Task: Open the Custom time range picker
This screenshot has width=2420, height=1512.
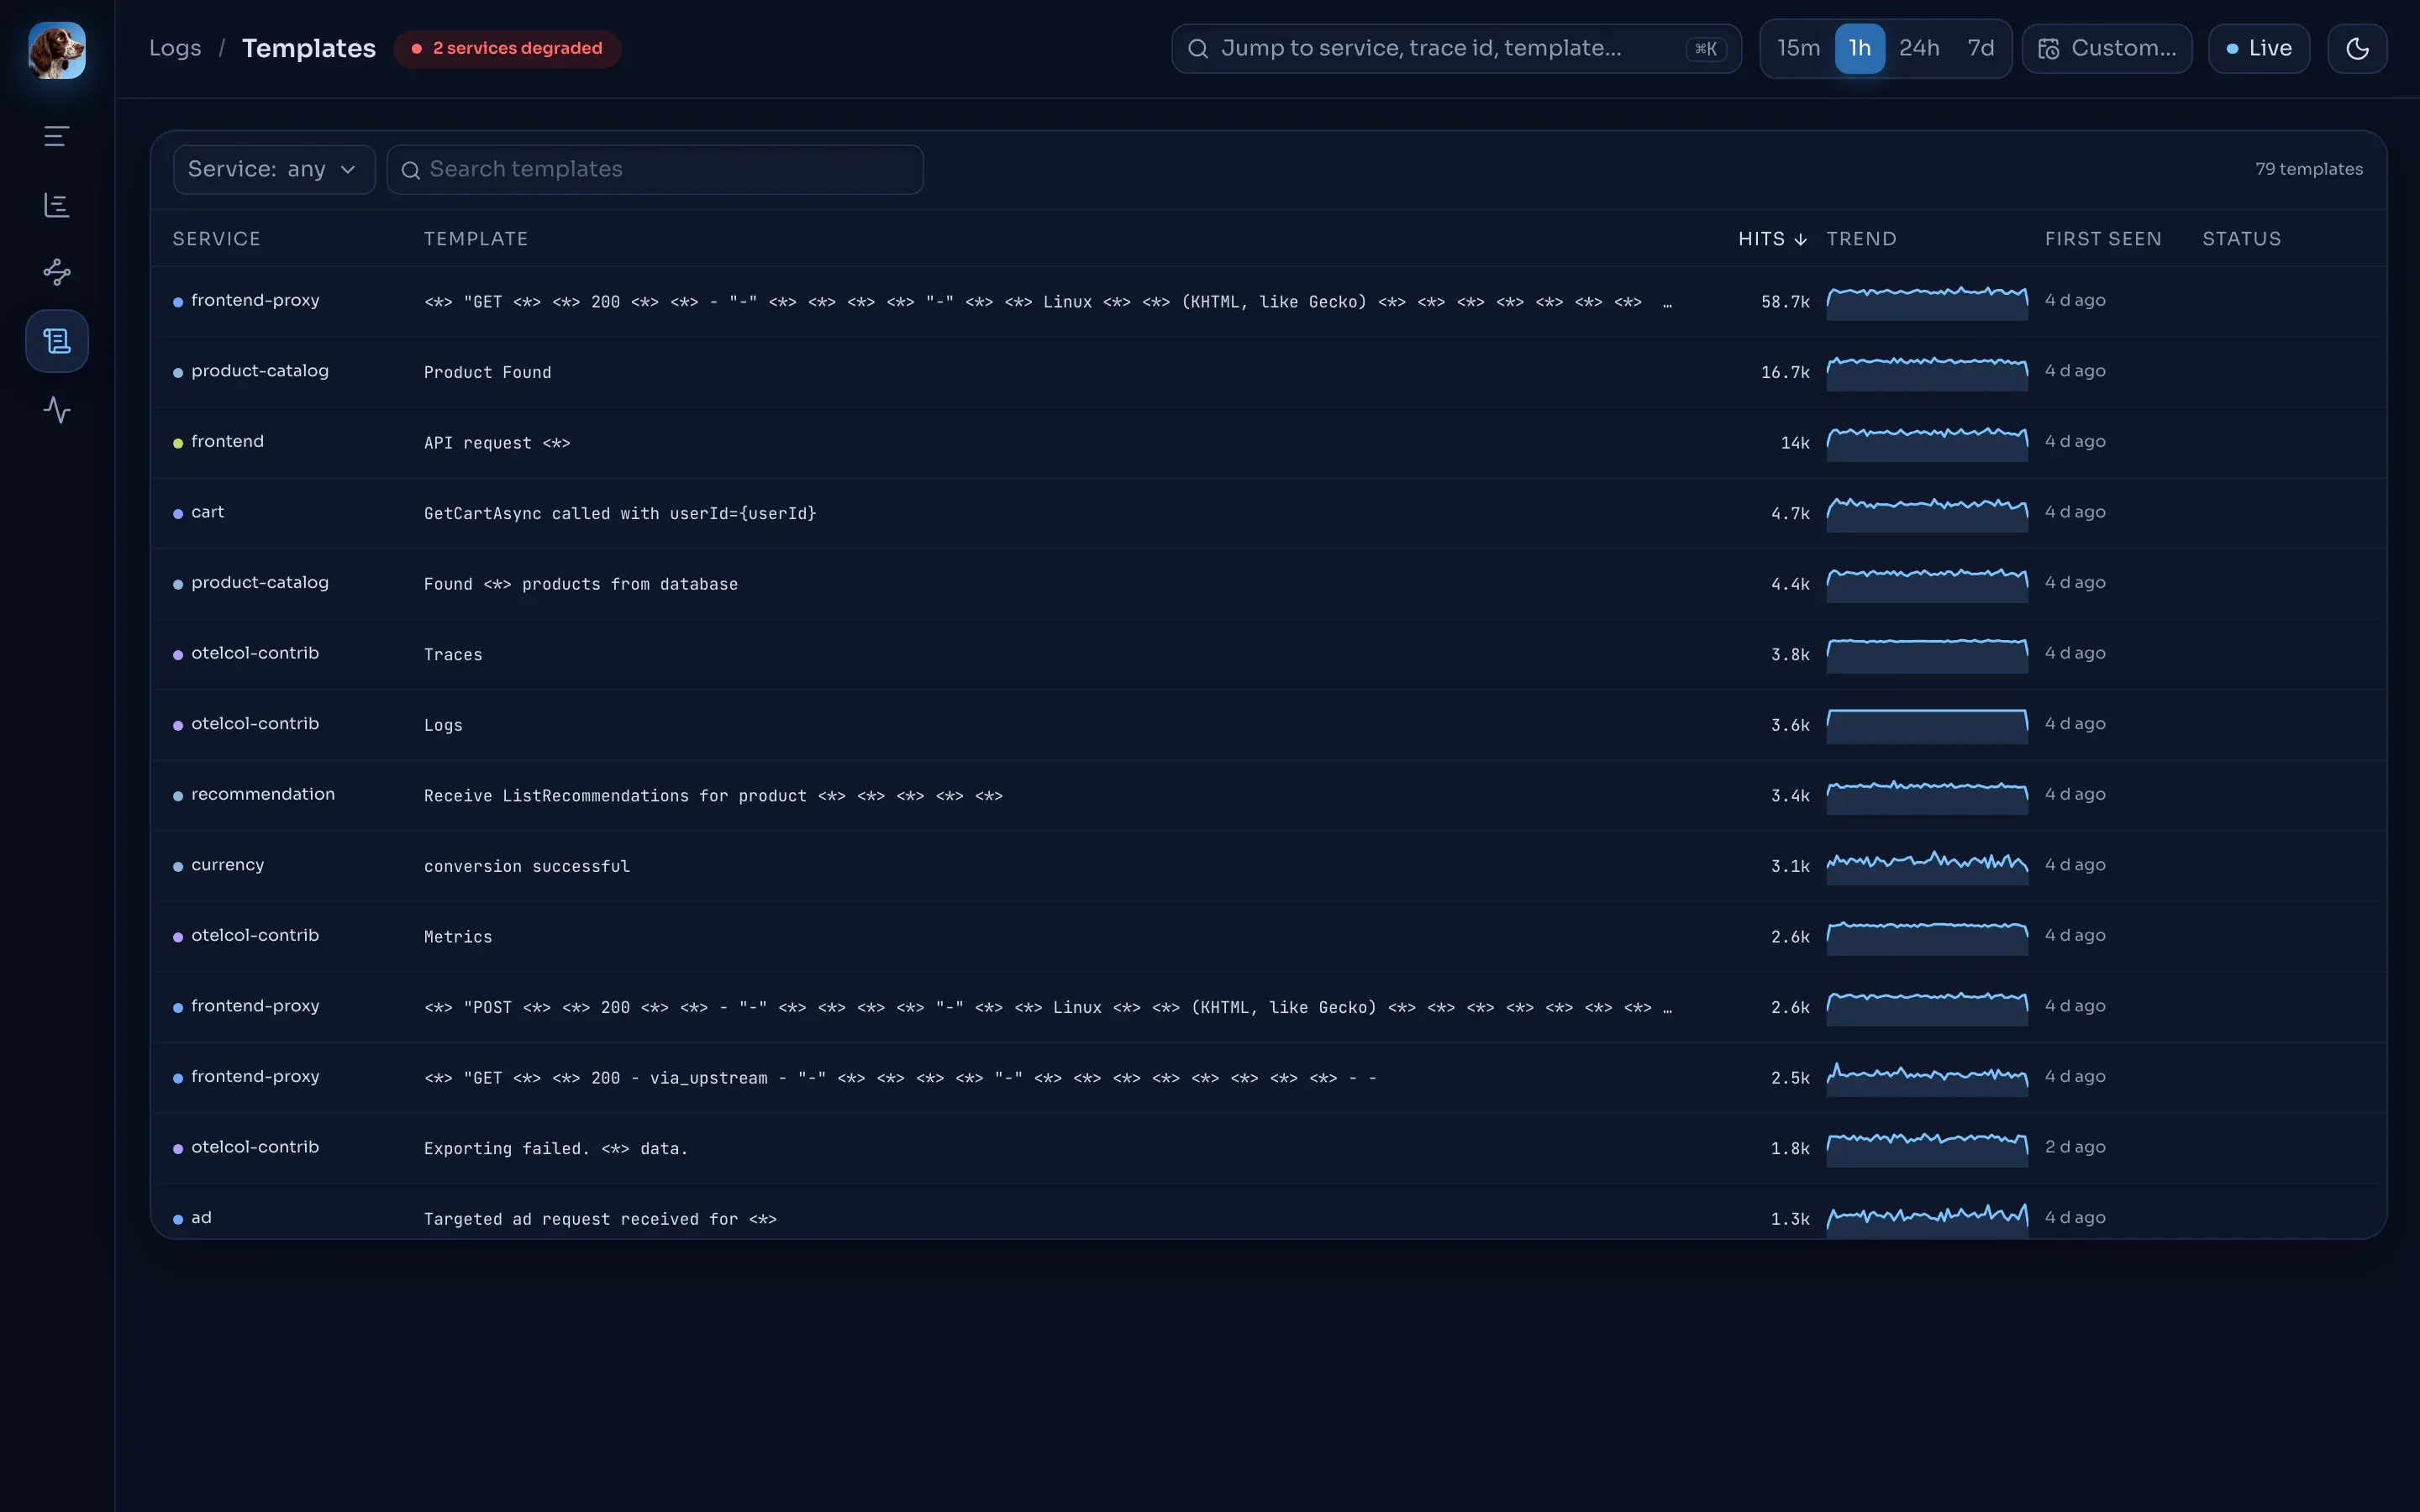Action: click(x=2107, y=49)
